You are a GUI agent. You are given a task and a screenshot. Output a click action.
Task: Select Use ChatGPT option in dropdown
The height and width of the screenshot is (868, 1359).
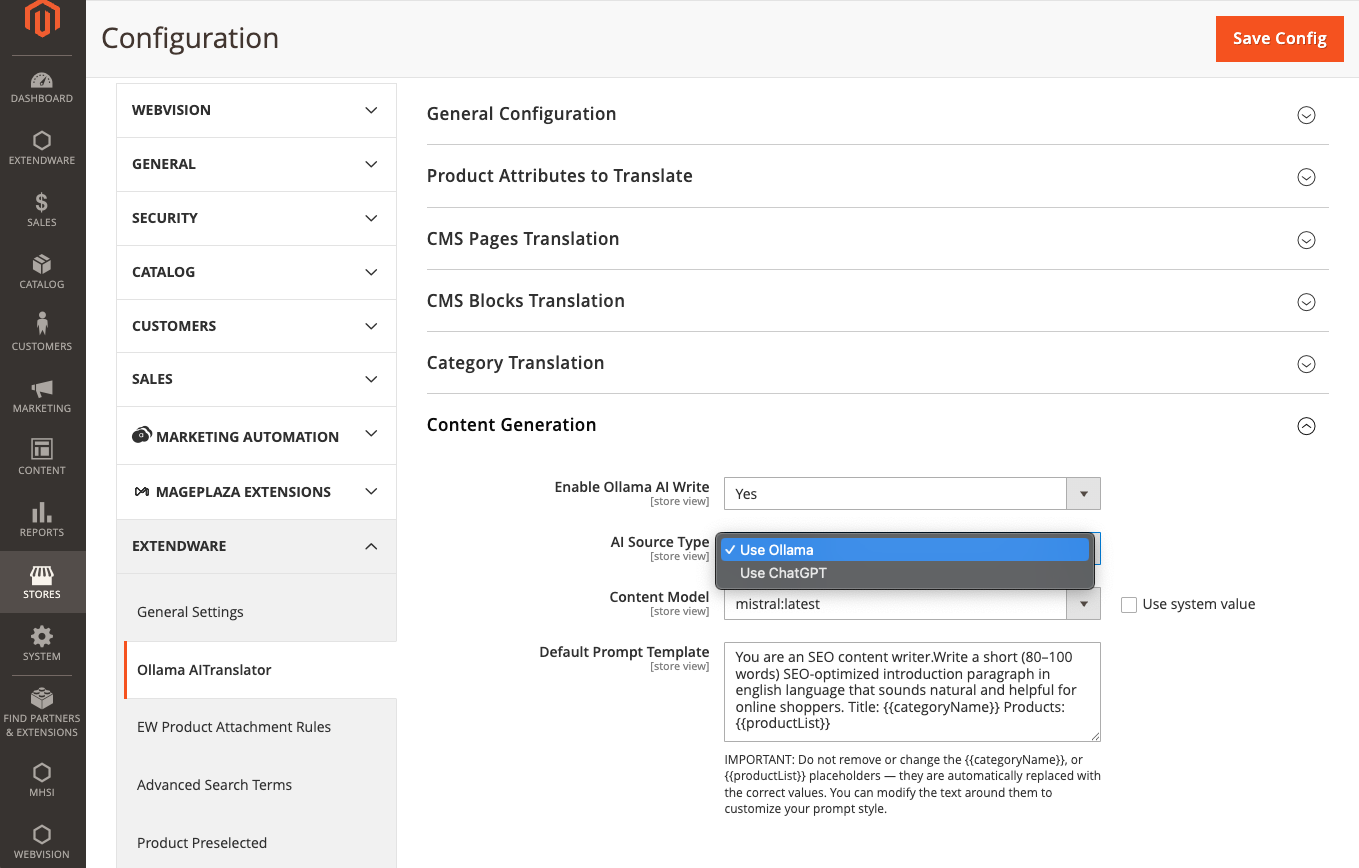tap(783, 573)
